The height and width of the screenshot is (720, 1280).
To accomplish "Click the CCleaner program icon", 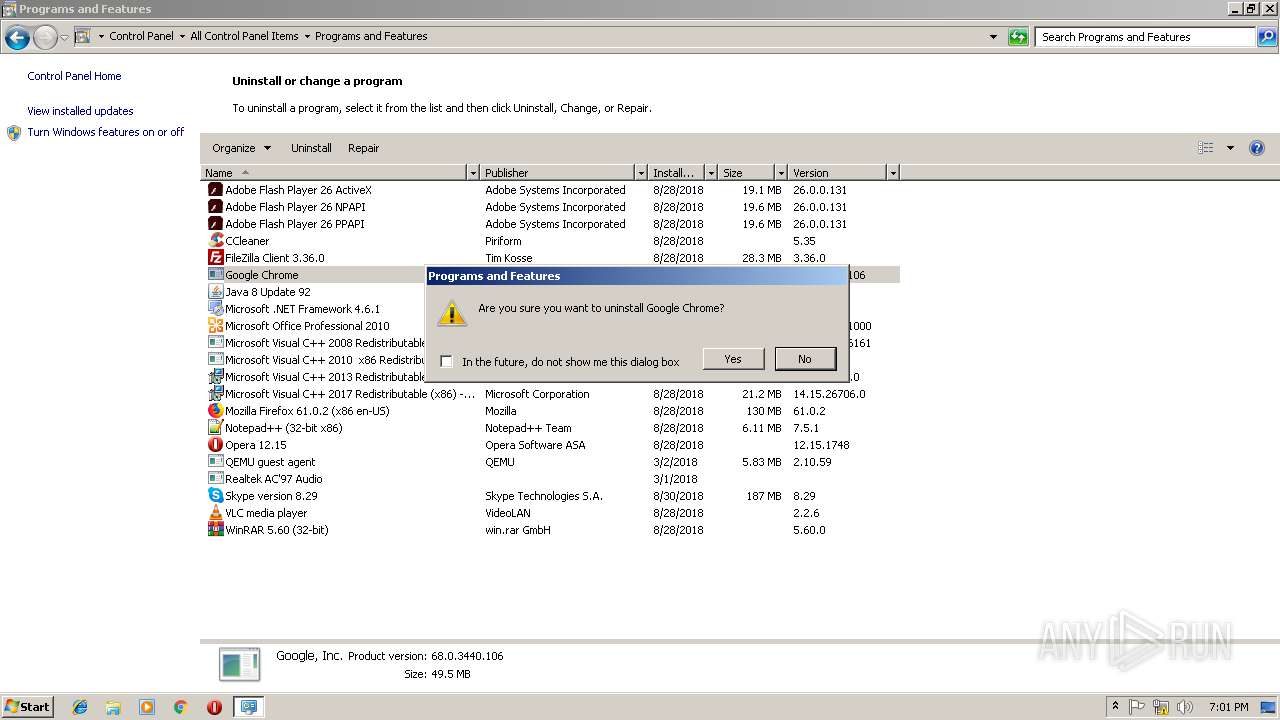I will (215, 241).
